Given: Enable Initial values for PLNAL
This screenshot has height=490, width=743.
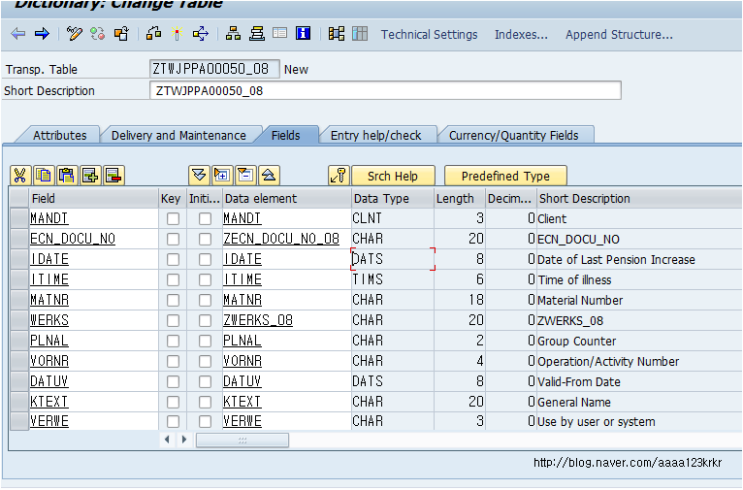Looking at the screenshot, I should pos(205,341).
